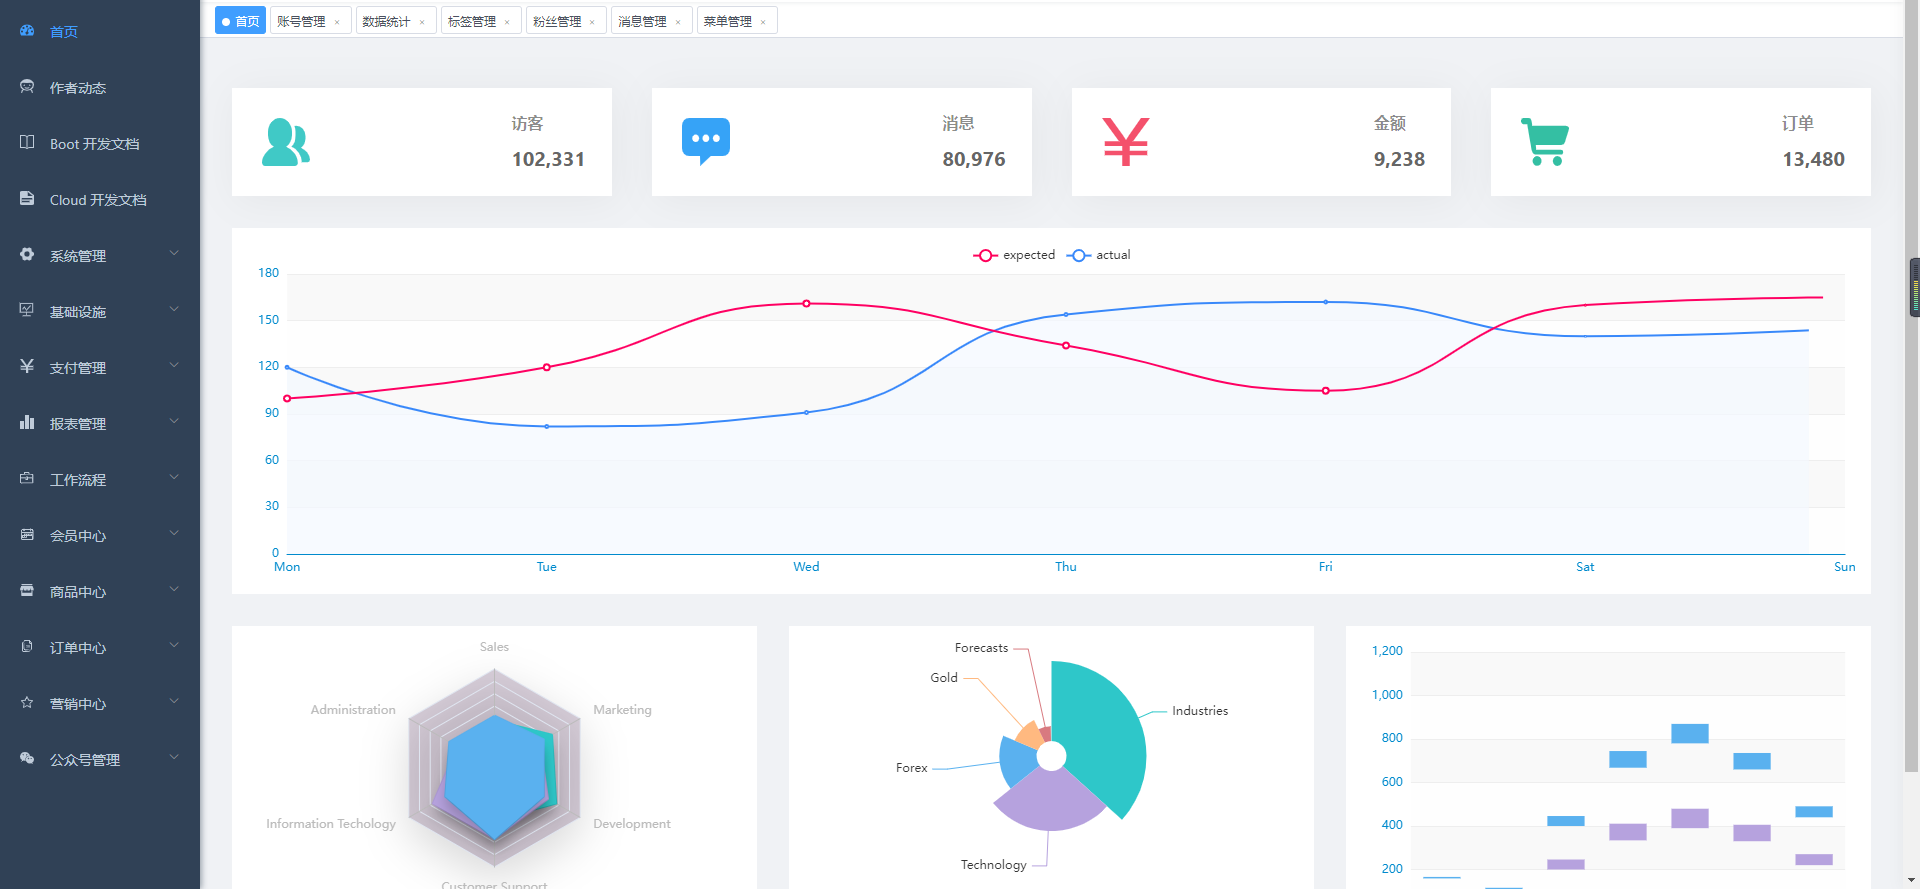The image size is (1920, 889).
Task: Click the Boot 开发文档 book icon
Action: click(27, 142)
